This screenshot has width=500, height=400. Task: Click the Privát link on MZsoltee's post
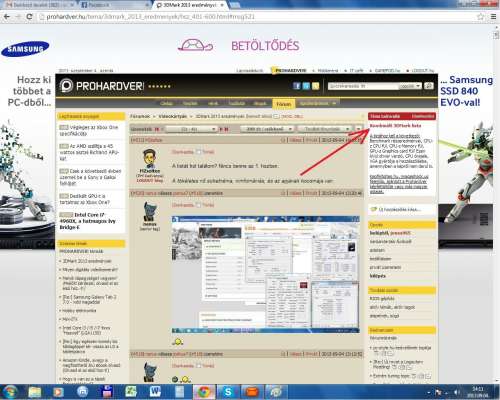tap(311, 140)
